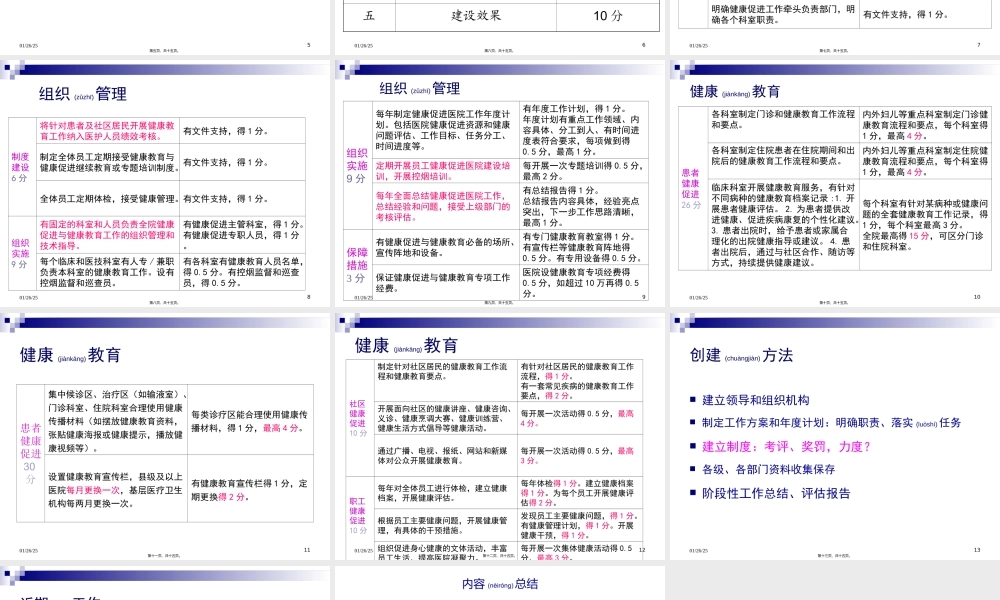Select the blue square bullet beside 建立领导和组织机构
1000x600 pixels.
(x=692, y=400)
